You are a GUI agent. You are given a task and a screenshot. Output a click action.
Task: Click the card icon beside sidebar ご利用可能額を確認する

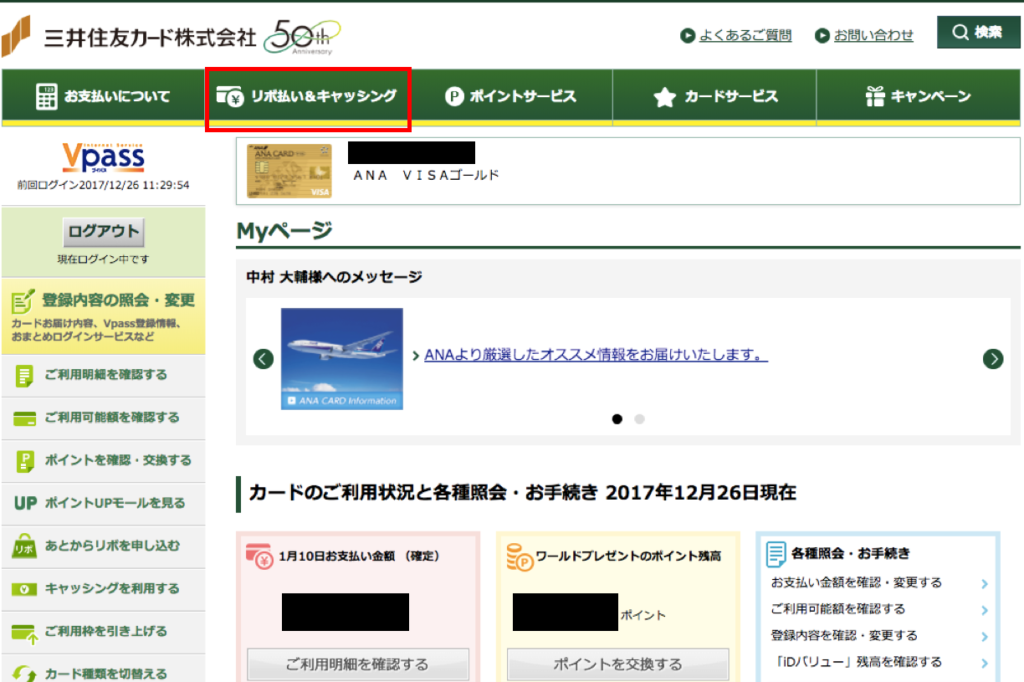point(25,419)
